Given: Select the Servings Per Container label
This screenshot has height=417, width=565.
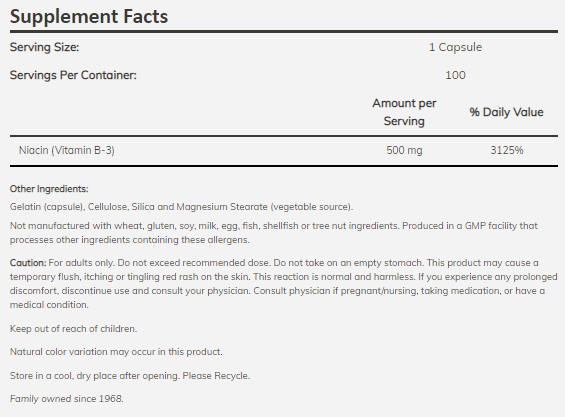Looking at the screenshot, I should pyautogui.click(x=73, y=75).
